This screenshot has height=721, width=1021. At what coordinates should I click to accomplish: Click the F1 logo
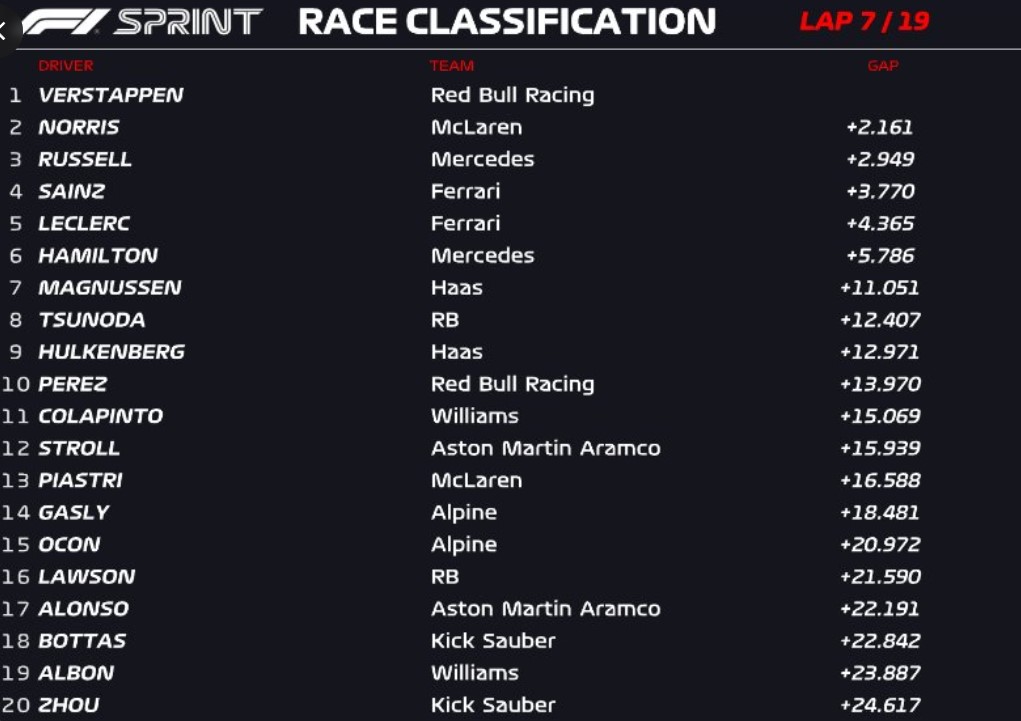(x=64, y=22)
